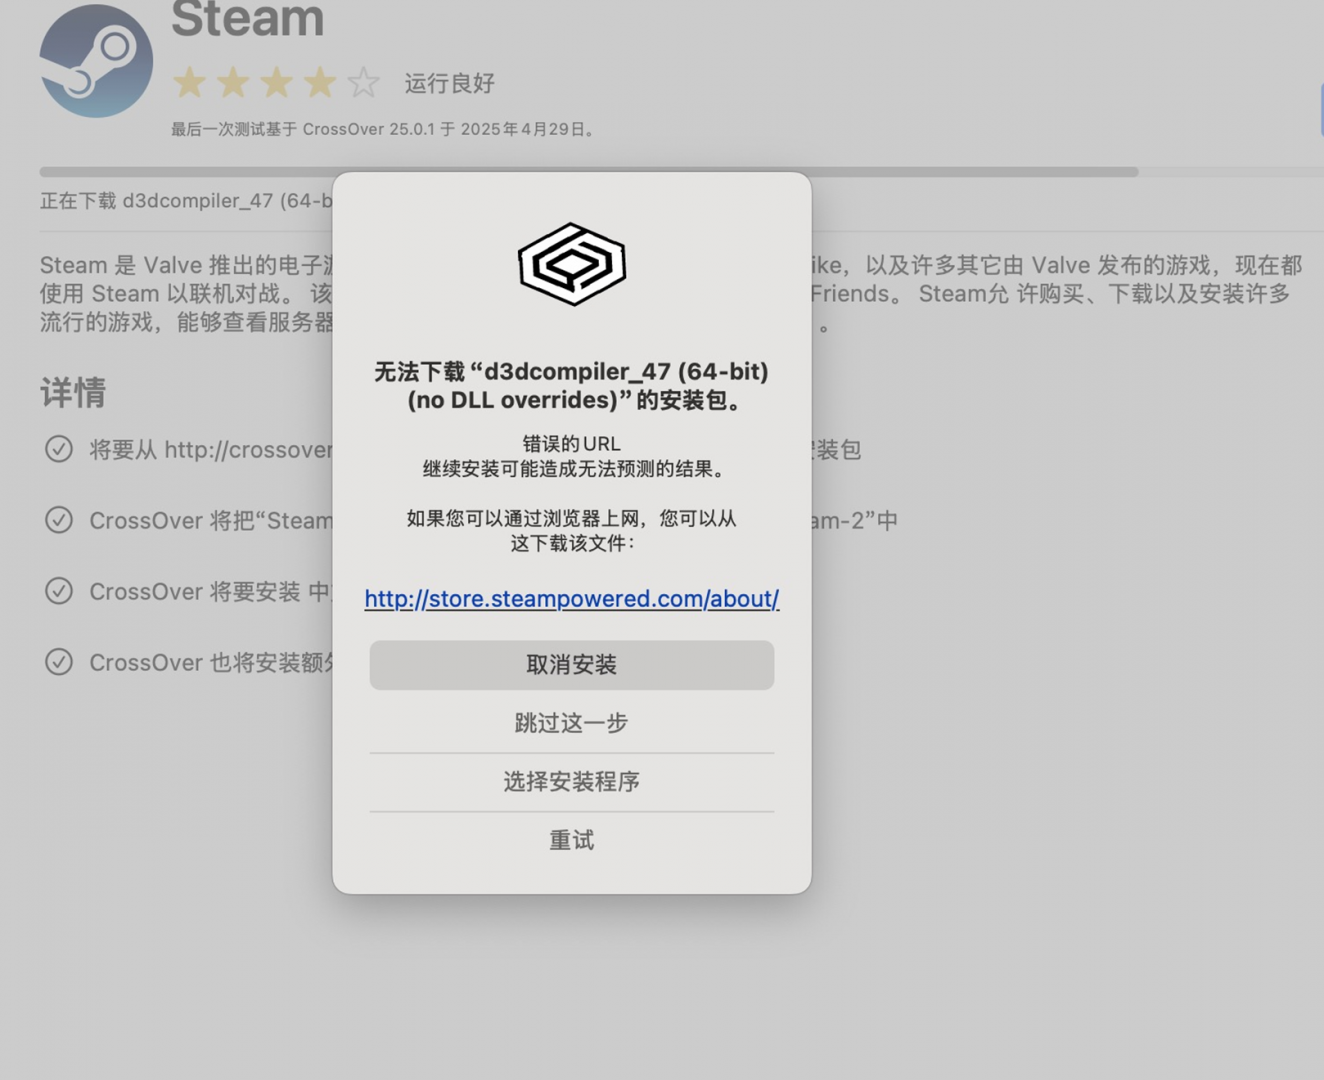This screenshot has width=1324, height=1080.
Task: Click '正在下载 d3dcompiler_47' status text
Action: click(x=186, y=201)
